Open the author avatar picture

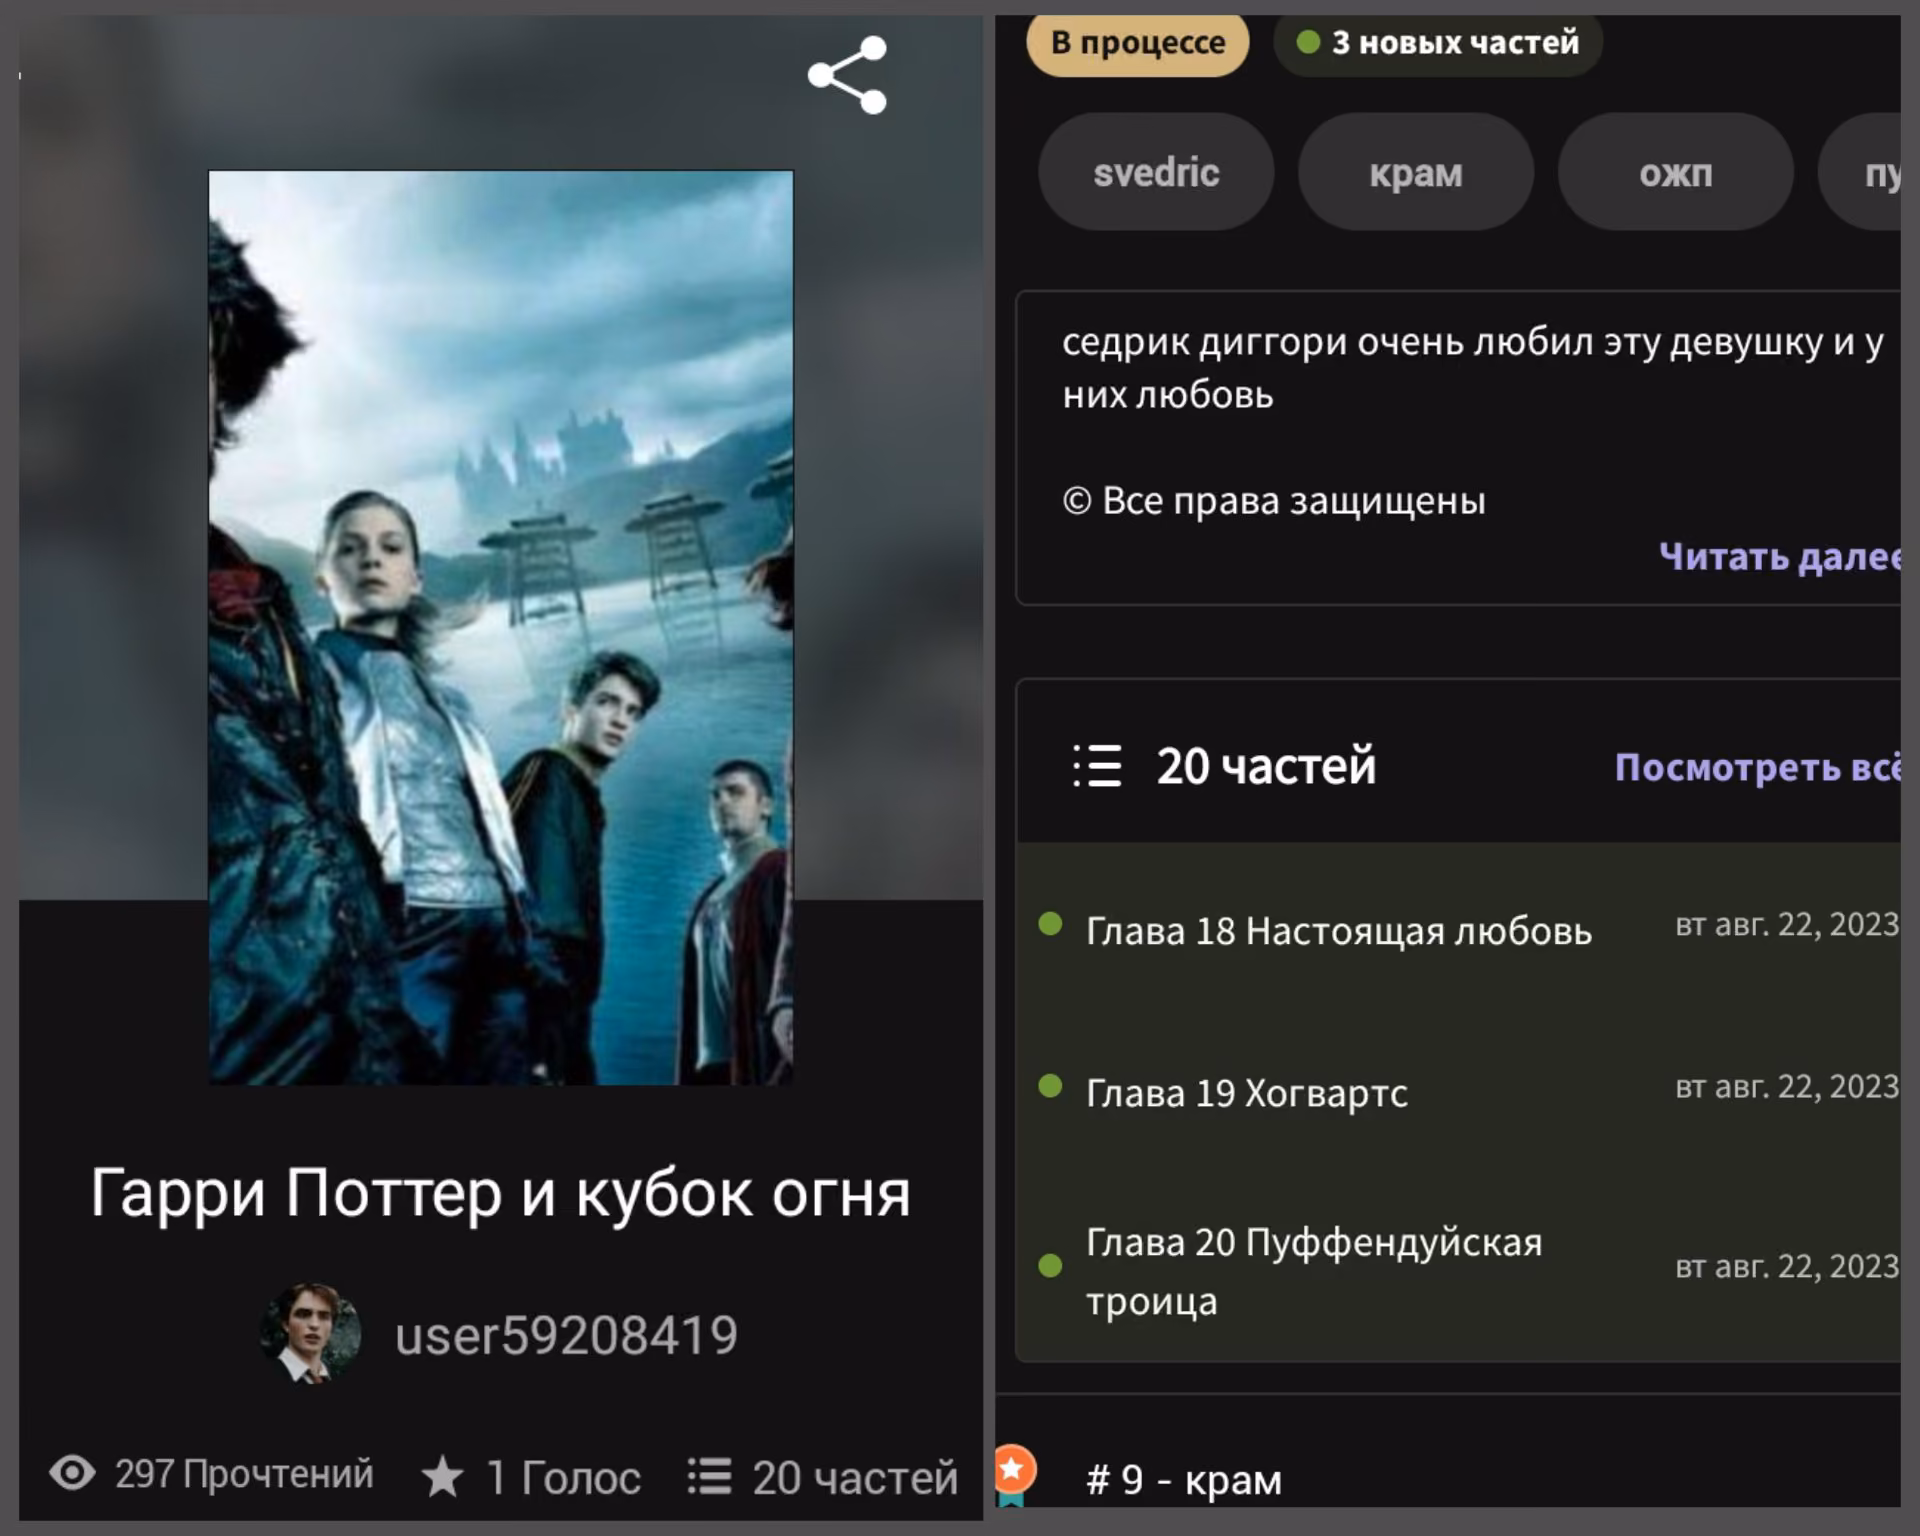coord(310,1333)
